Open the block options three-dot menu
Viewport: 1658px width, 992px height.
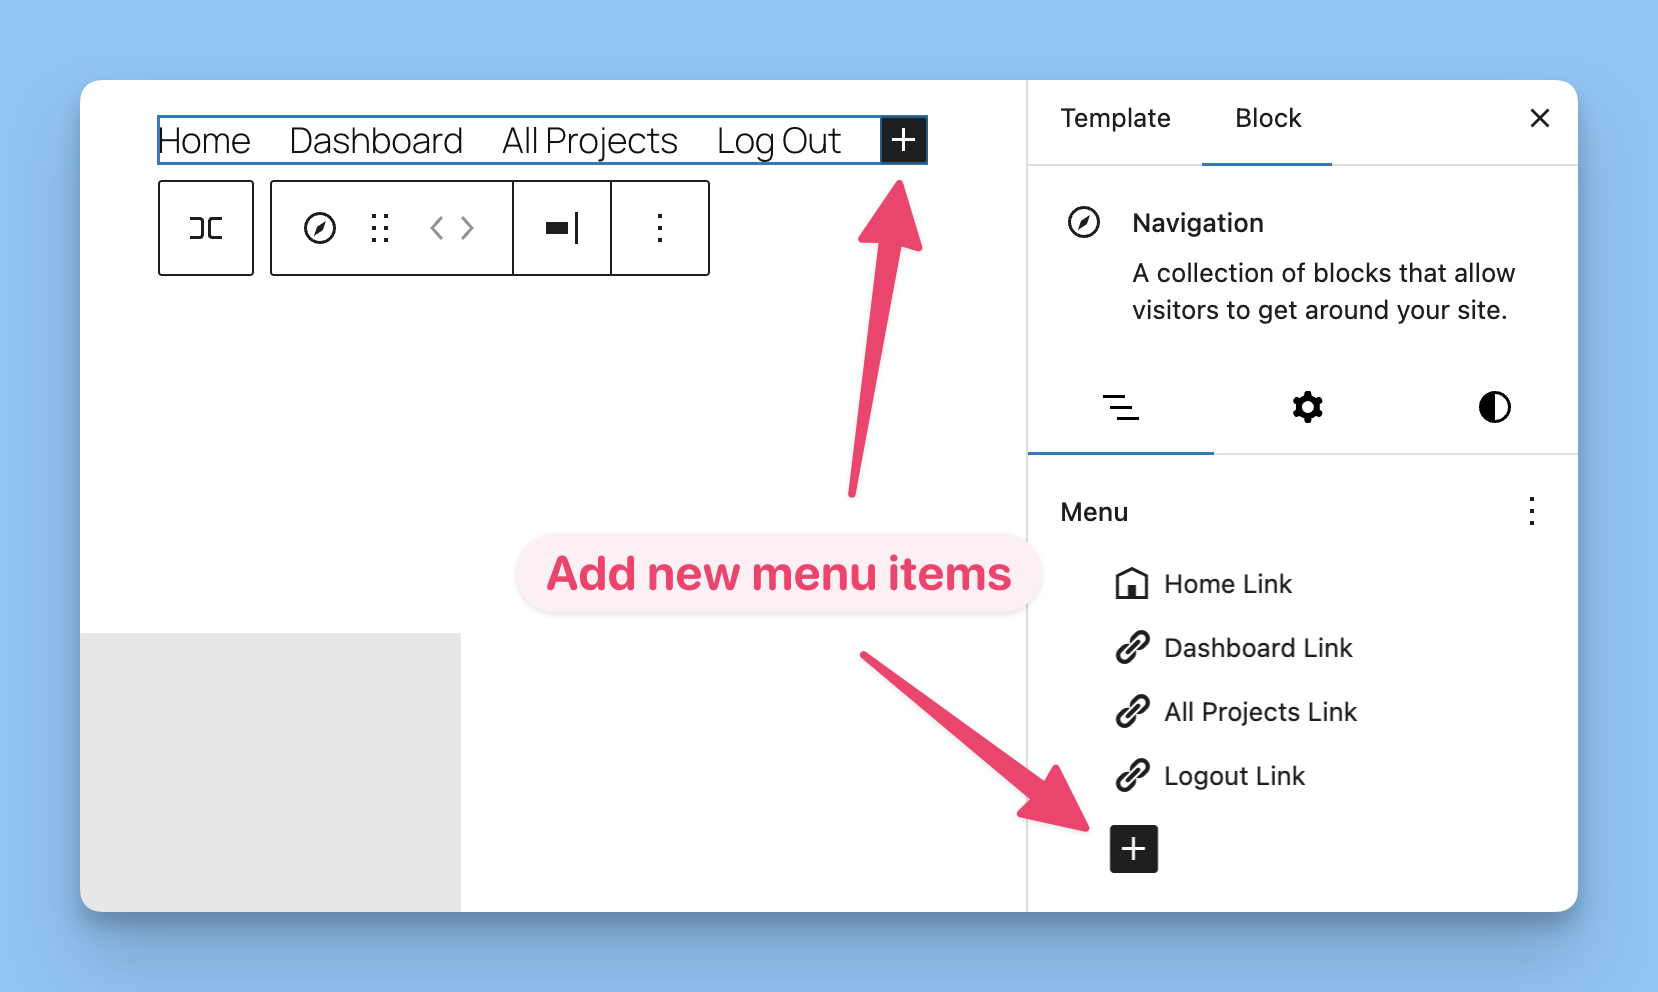pyautogui.click(x=660, y=228)
